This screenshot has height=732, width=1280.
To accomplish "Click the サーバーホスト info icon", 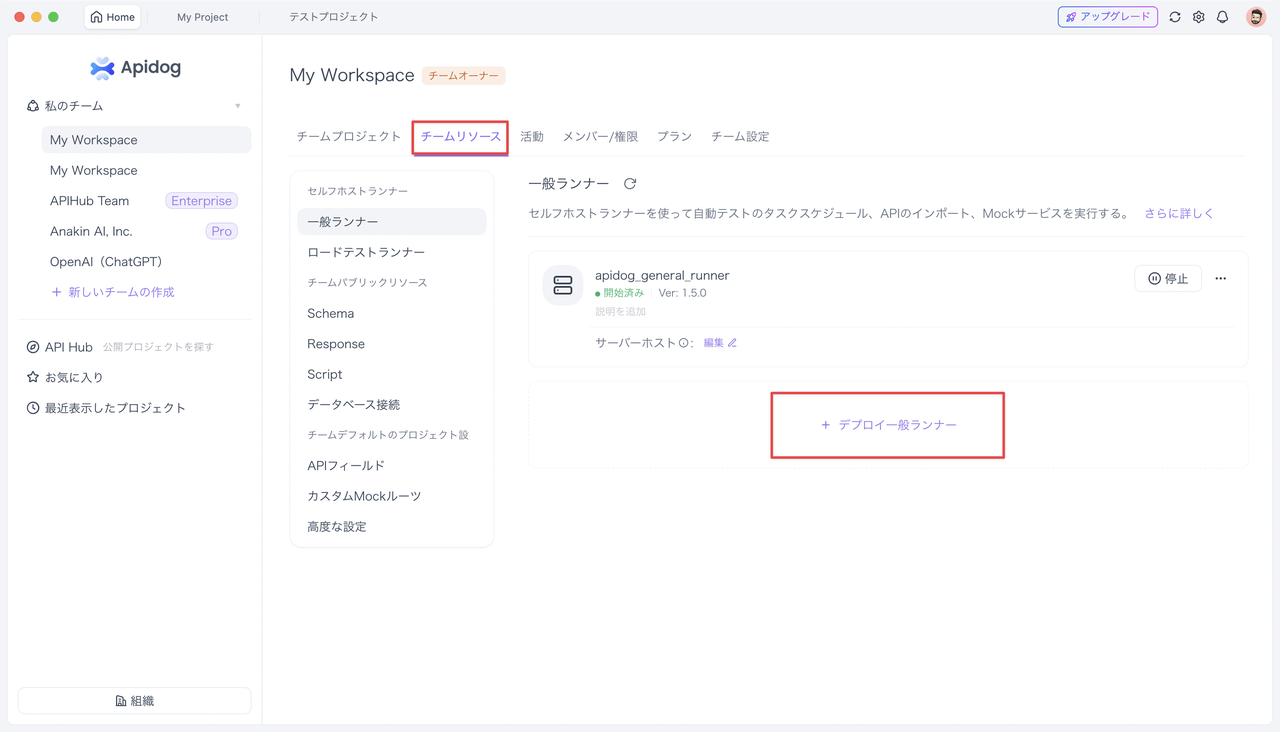I will tap(684, 343).
